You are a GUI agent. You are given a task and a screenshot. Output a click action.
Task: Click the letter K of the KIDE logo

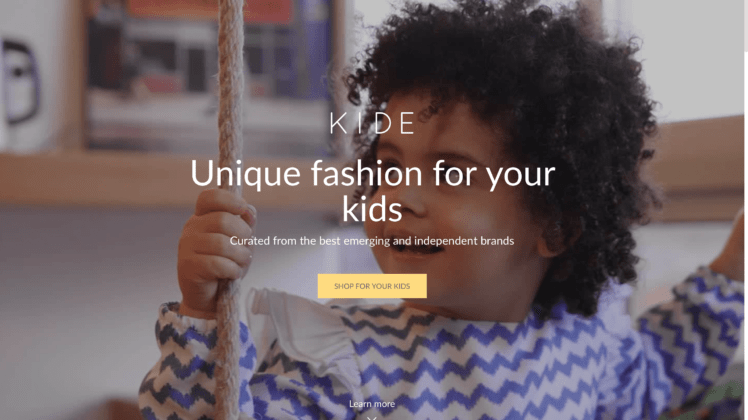338,123
